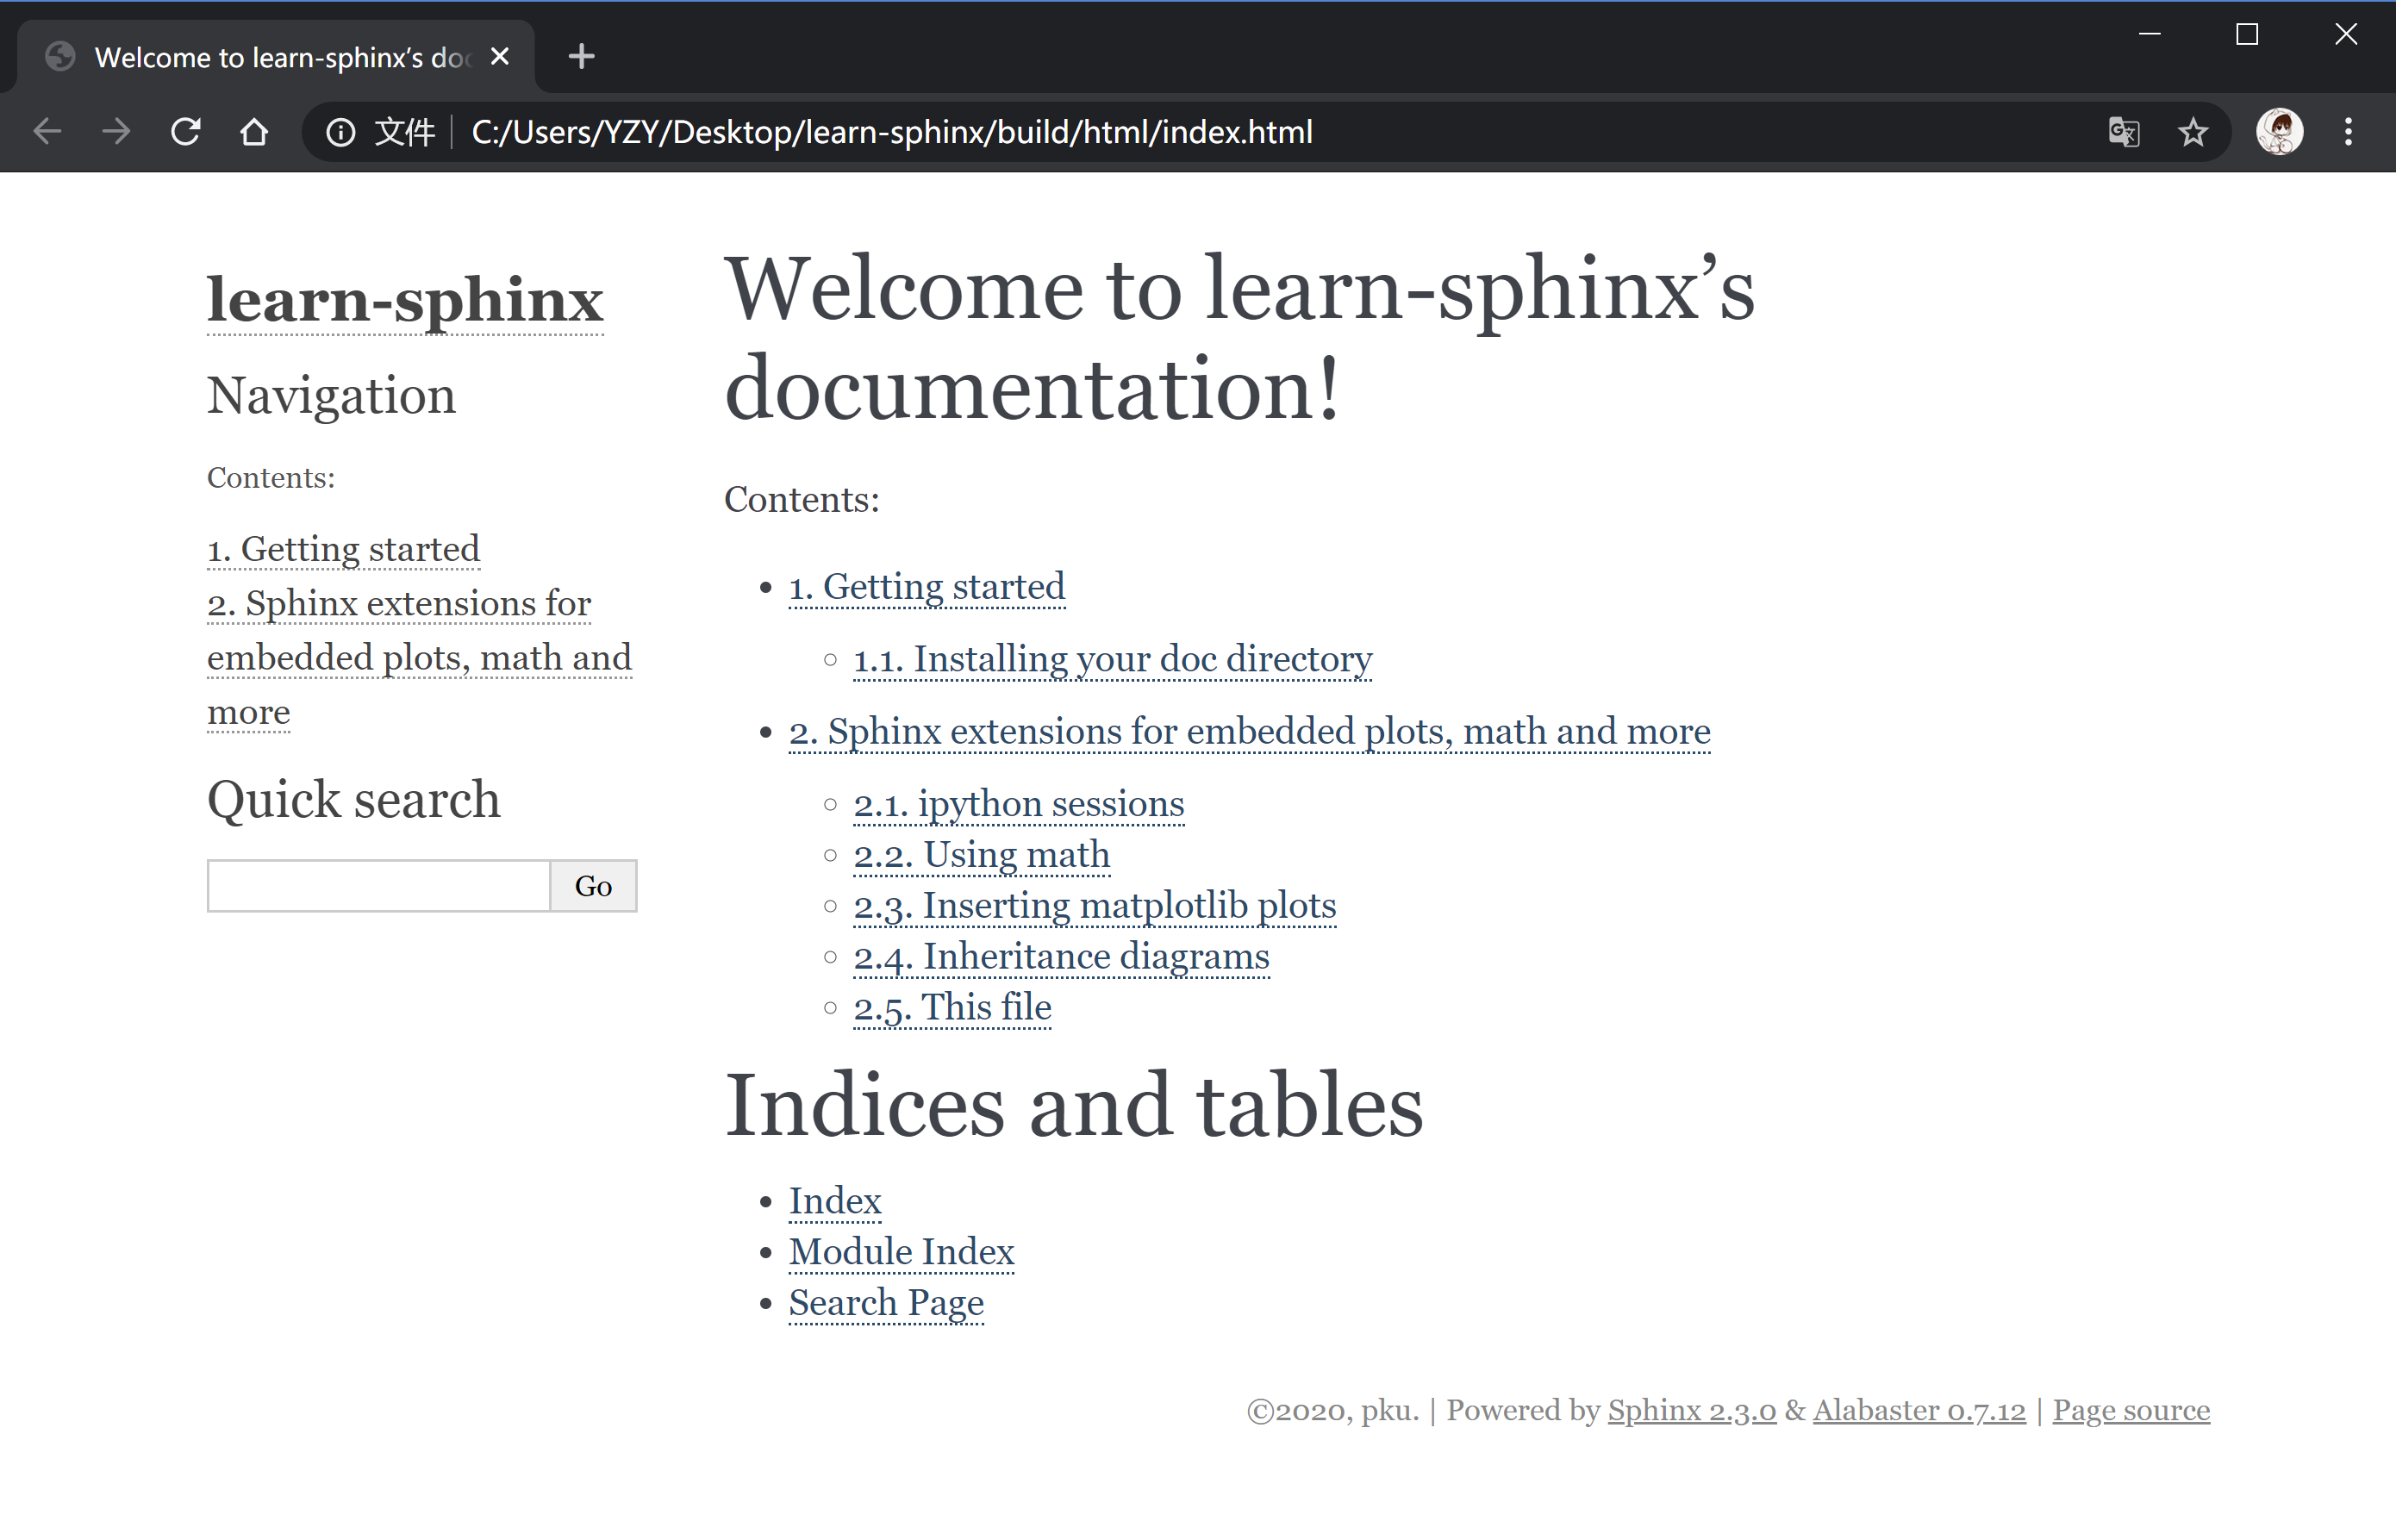Open the Page source link in footer
The height and width of the screenshot is (1540, 2396).
[2131, 1410]
